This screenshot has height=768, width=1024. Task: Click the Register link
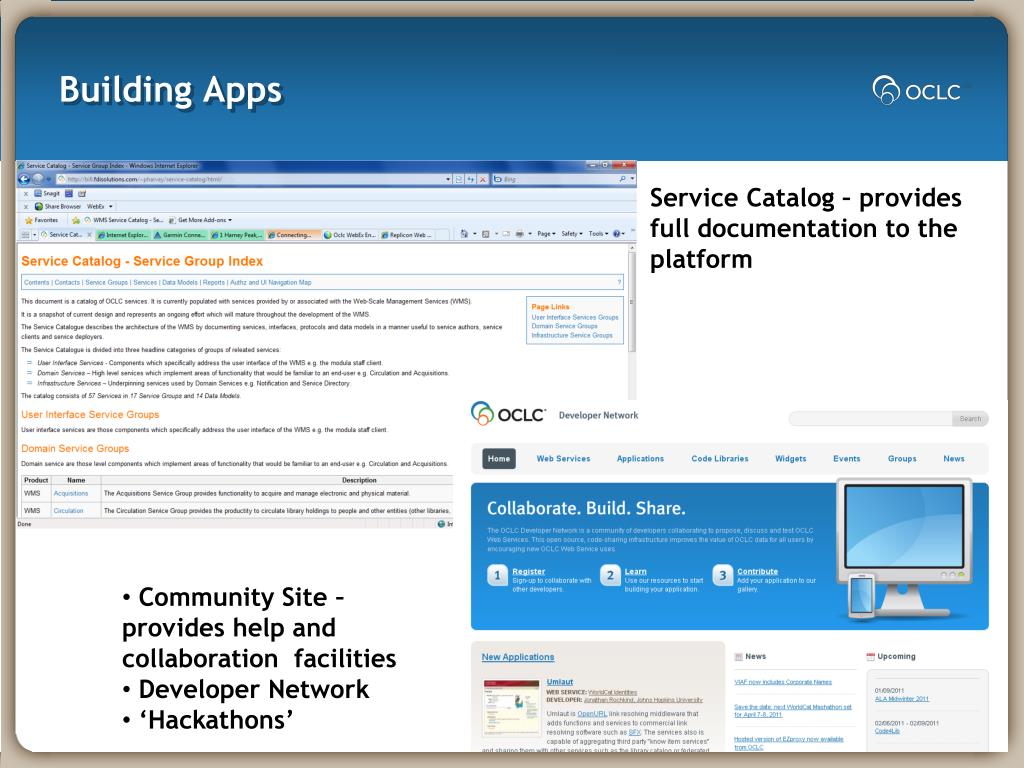click(528, 571)
